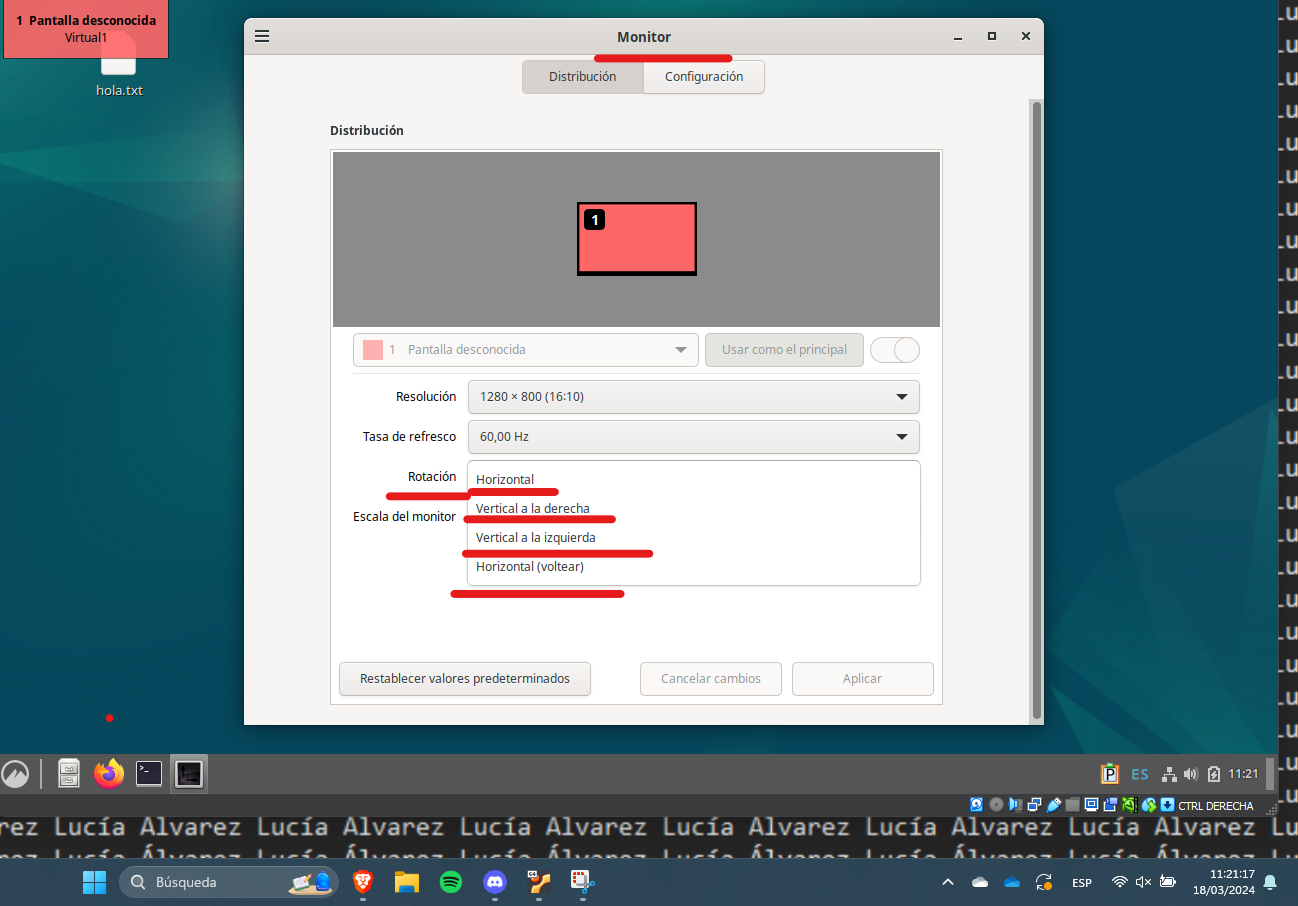Pick Vertical a la izquierda rotation
Image resolution: width=1298 pixels, height=906 pixels.
pos(536,537)
